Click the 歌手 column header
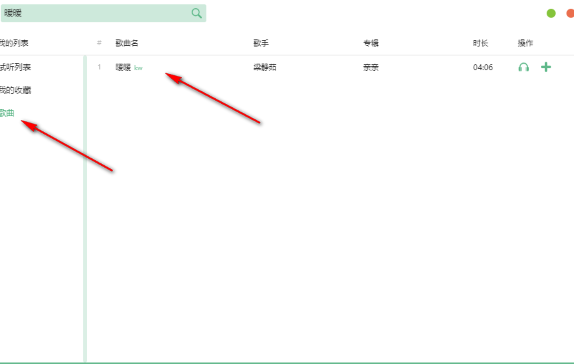574x364 pixels. coord(261,43)
